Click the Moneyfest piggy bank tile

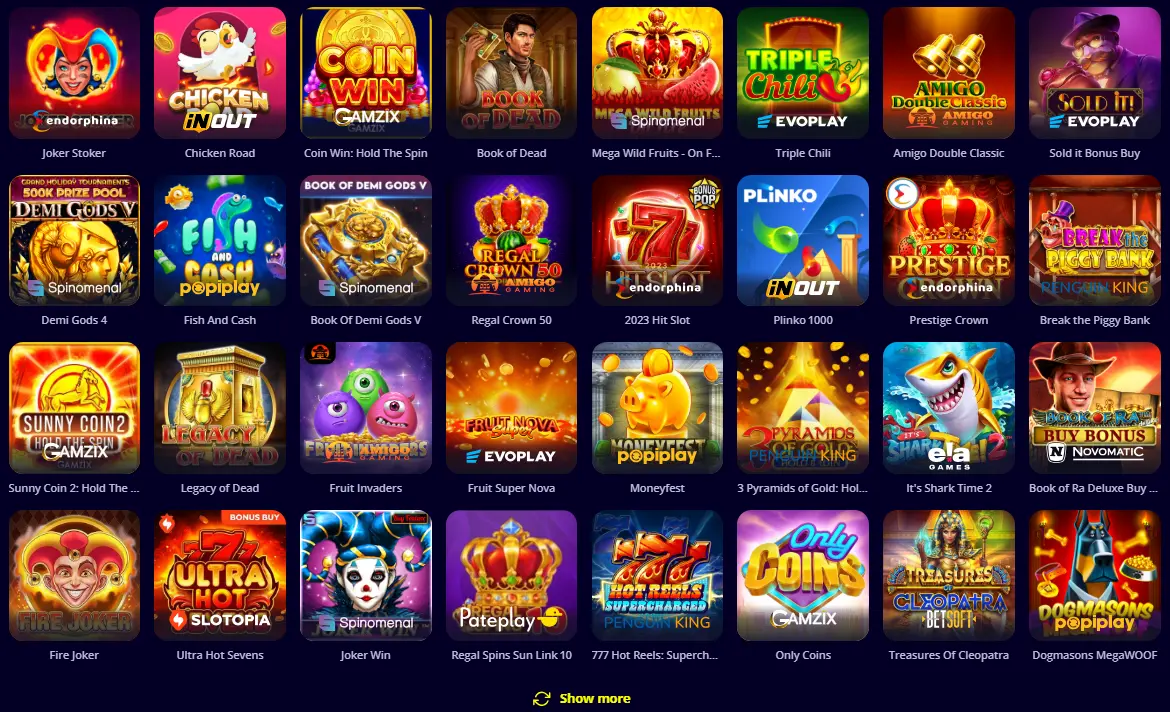657,407
